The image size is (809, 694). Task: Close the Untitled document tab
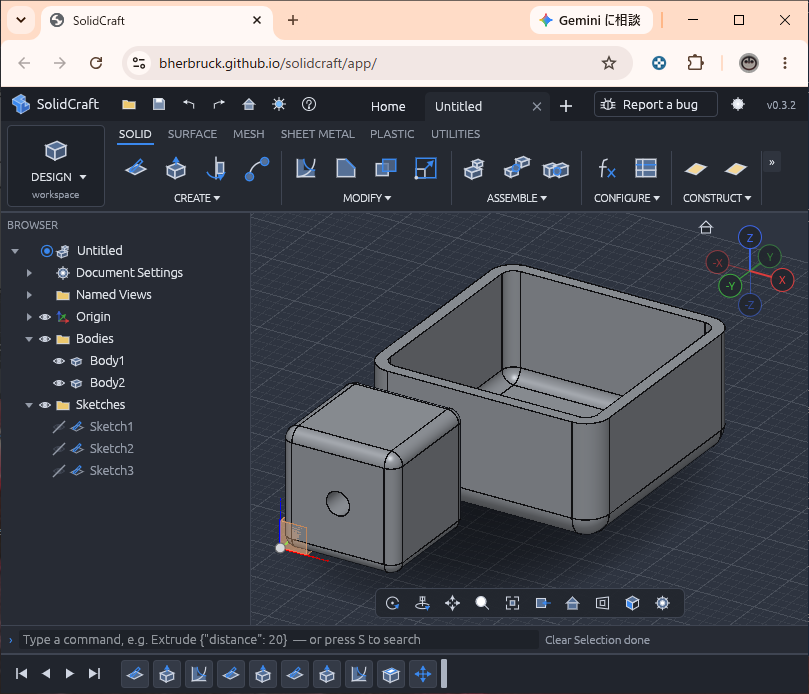(x=537, y=107)
